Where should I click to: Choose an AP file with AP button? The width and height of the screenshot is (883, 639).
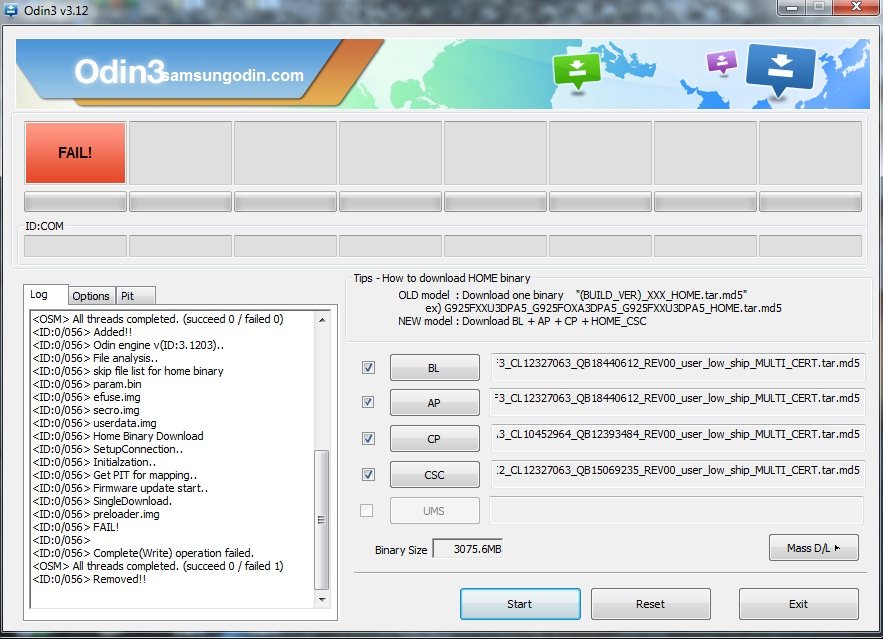(x=434, y=402)
